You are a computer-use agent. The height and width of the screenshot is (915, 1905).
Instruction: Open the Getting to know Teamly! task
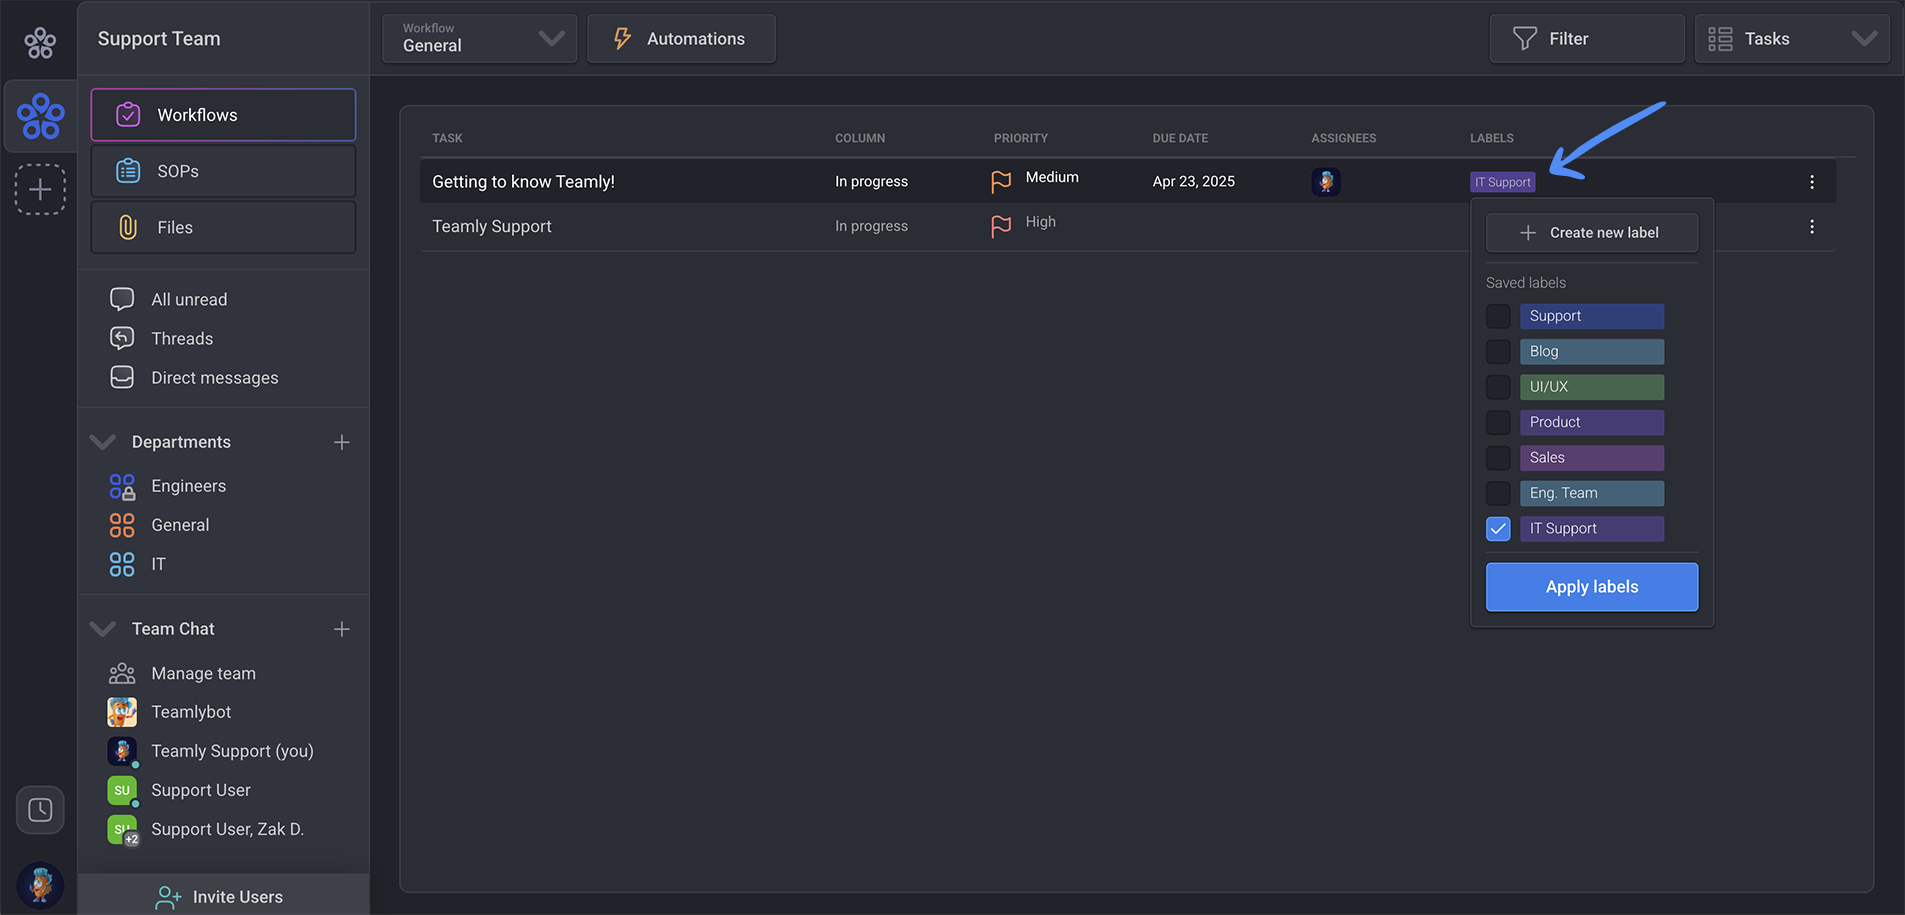523,181
